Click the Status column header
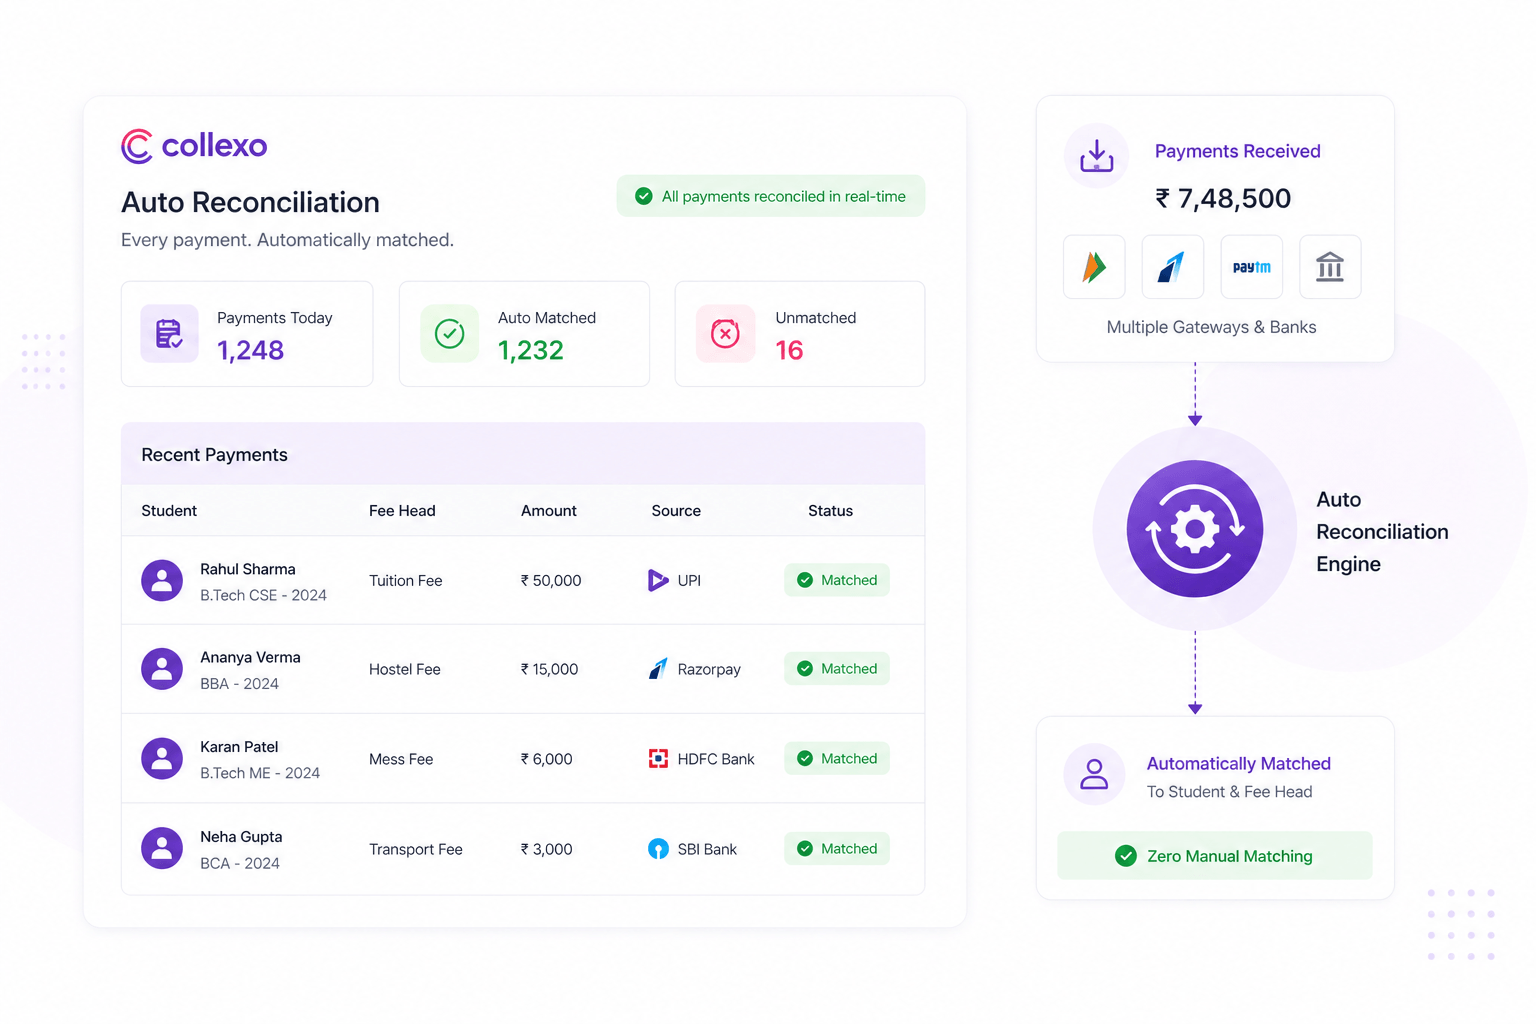 pos(830,511)
